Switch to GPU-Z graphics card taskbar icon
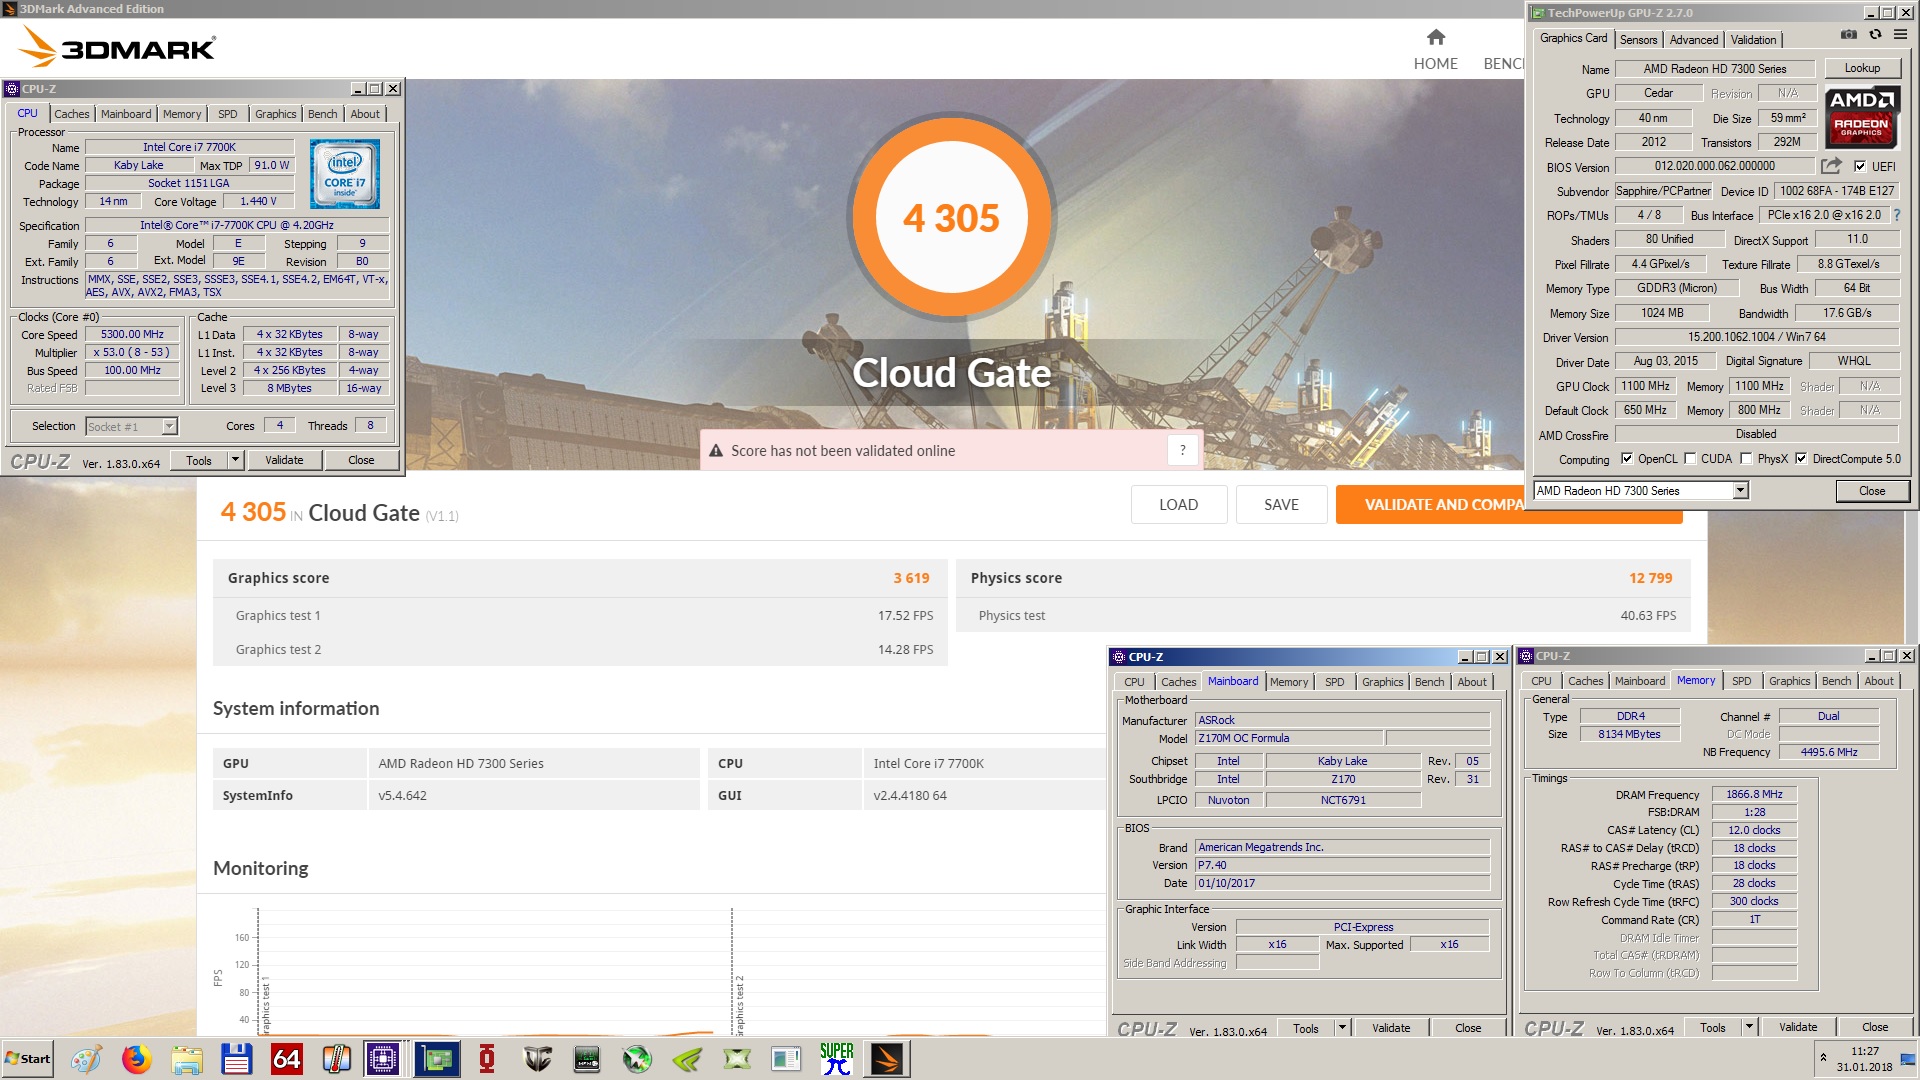The width and height of the screenshot is (1920, 1080). pos(437,1059)
